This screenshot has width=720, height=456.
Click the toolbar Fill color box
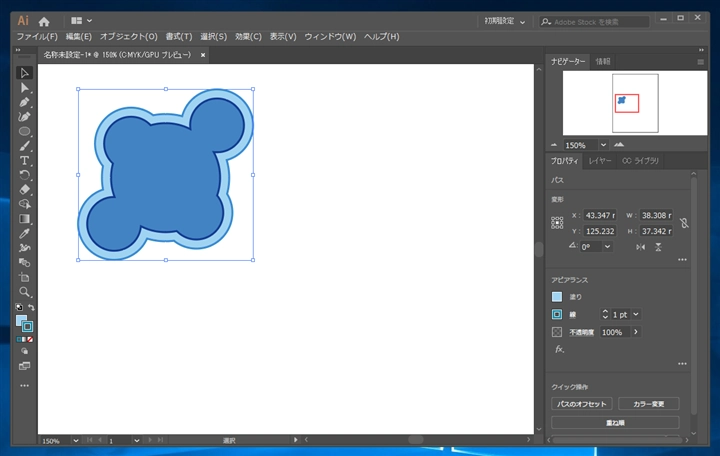[21, 321]
